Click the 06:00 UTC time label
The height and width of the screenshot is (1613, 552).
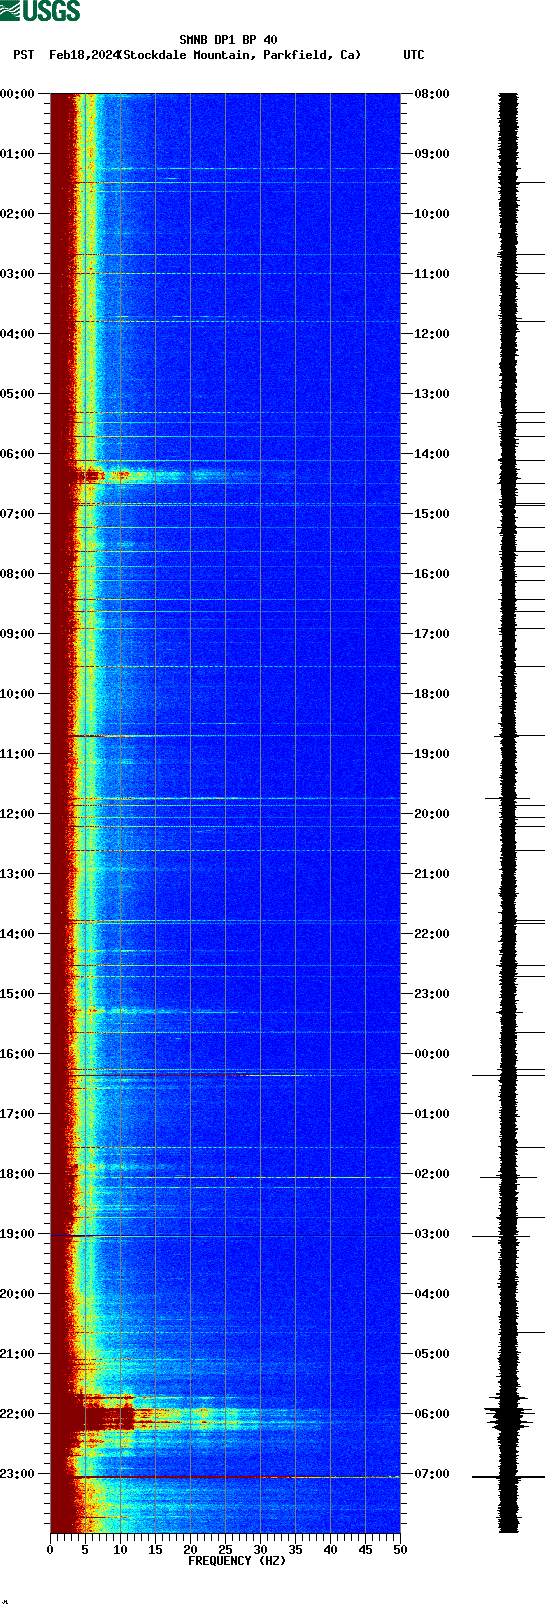pos(432,1414)
